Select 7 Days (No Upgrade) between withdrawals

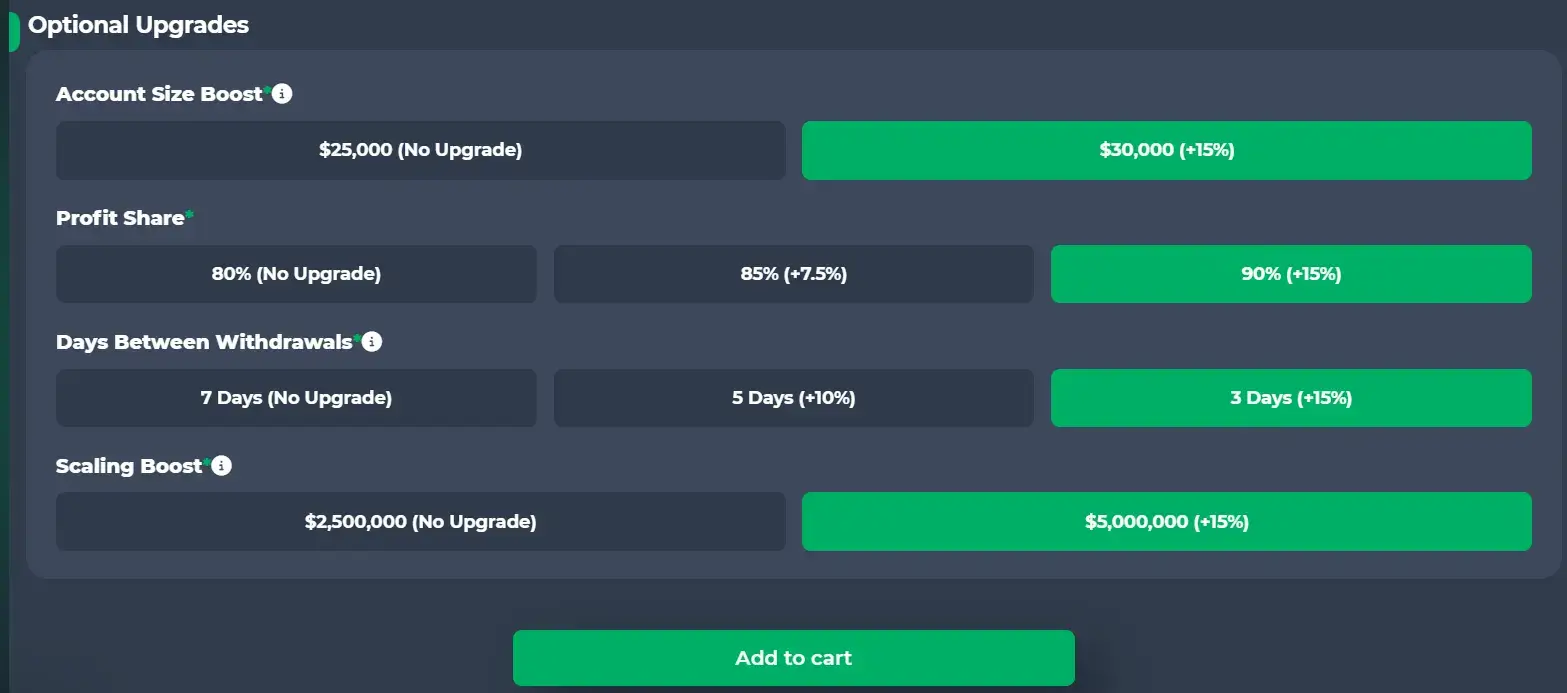[x=296, y=397]
